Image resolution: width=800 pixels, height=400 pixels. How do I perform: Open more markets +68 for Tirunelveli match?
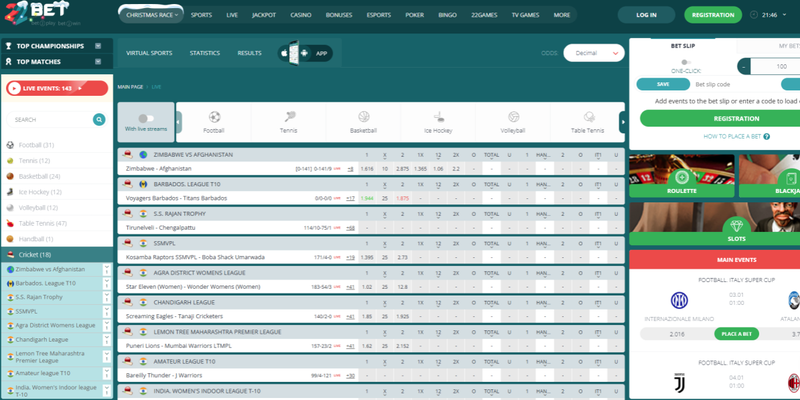[x=350, y=228]
